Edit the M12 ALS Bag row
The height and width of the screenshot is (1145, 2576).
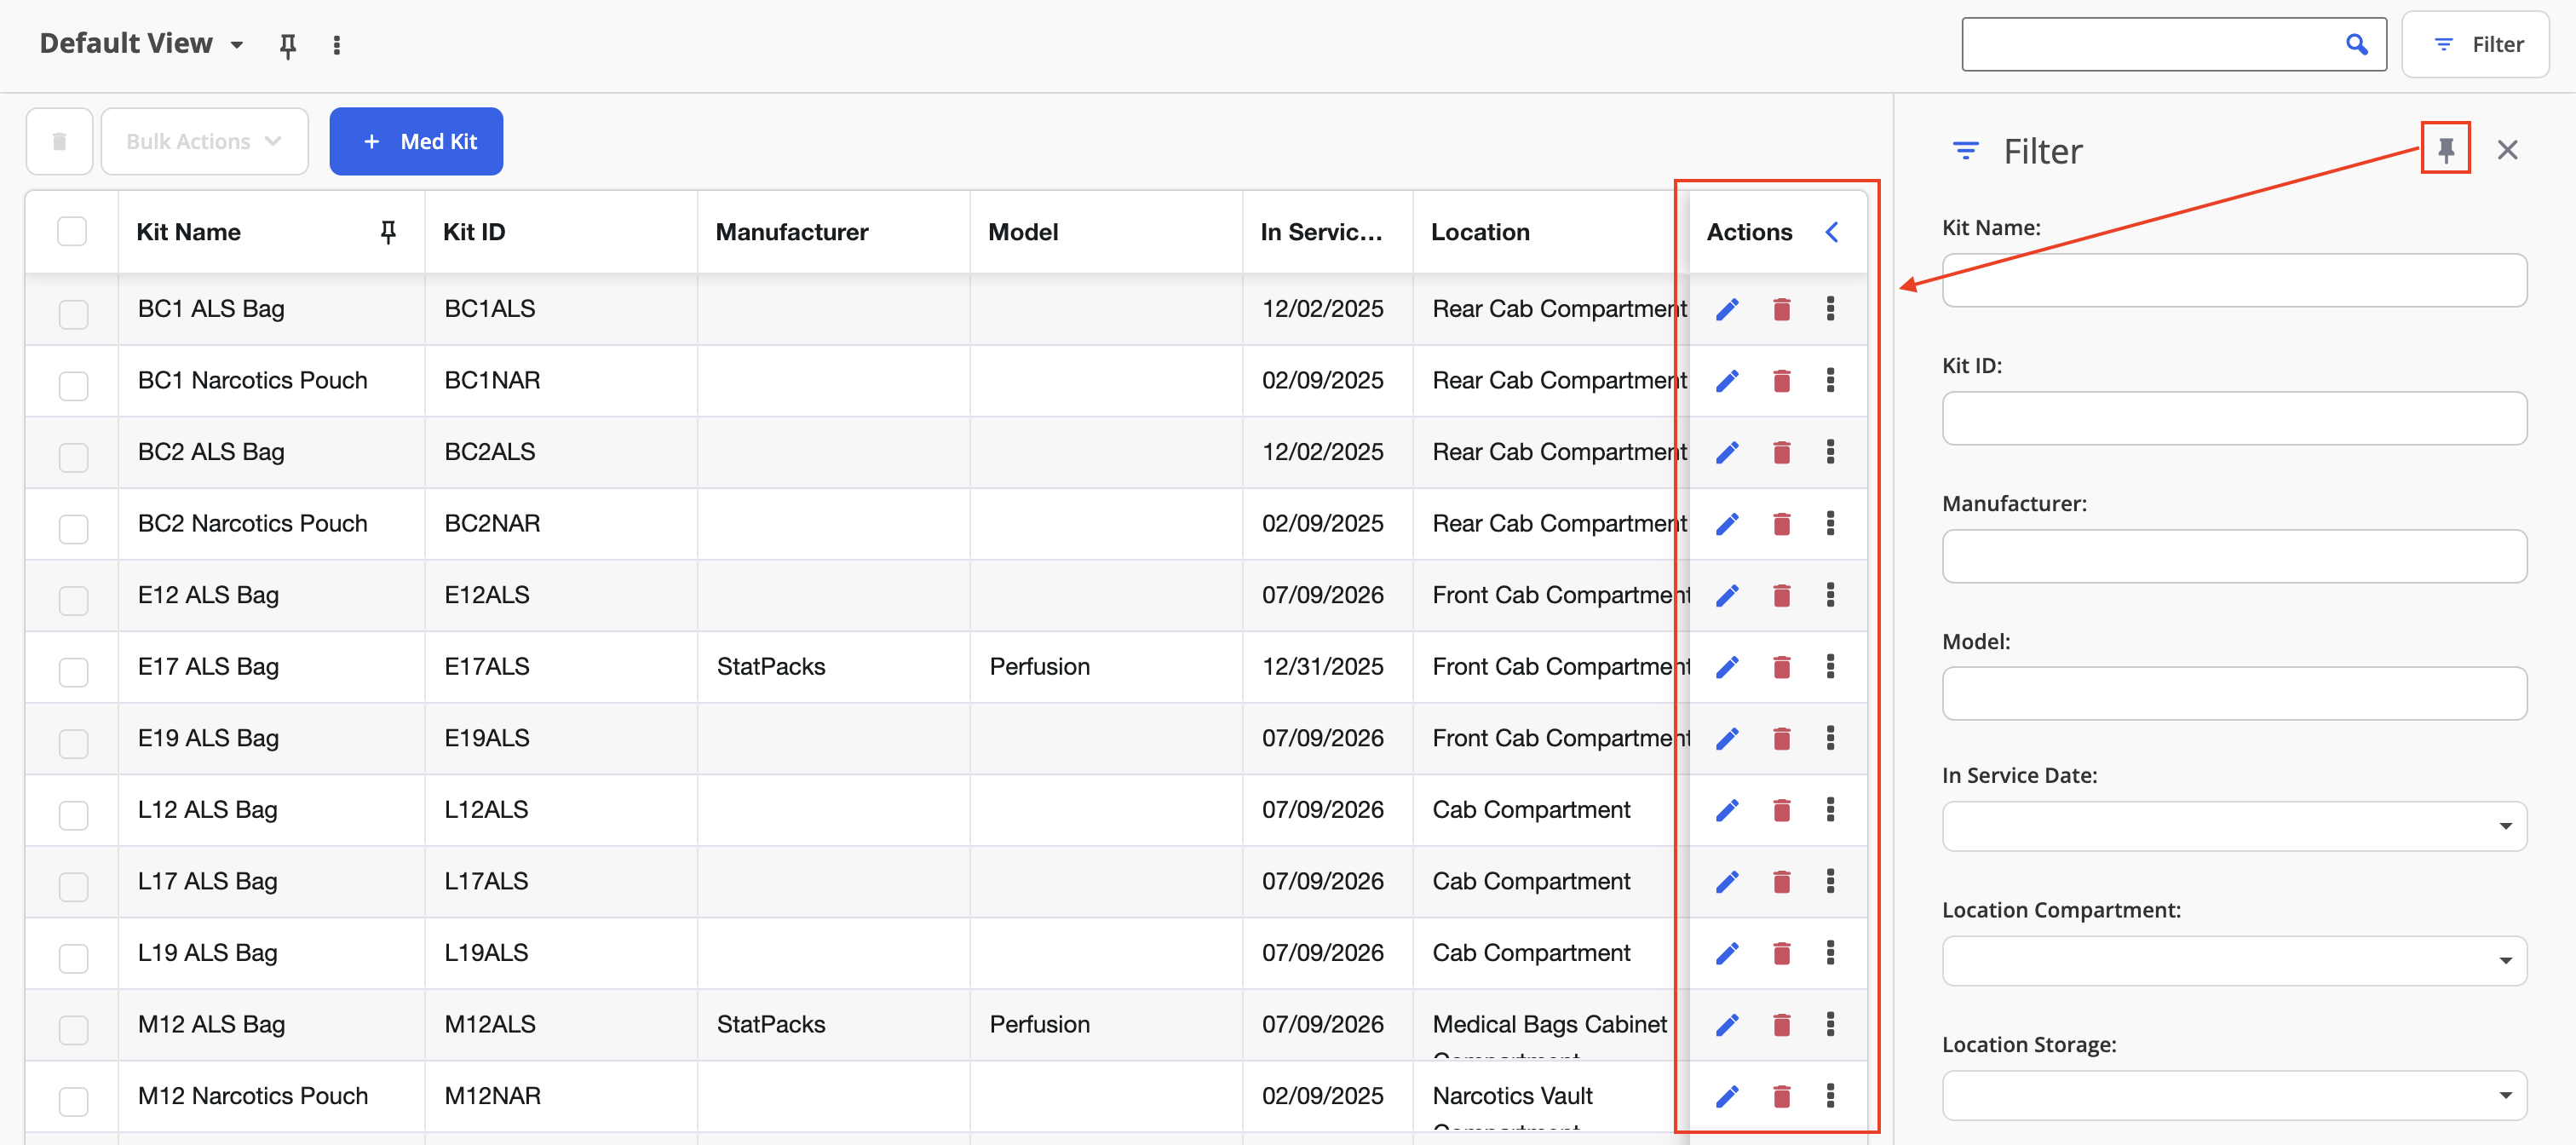tap(1727, 1025)
